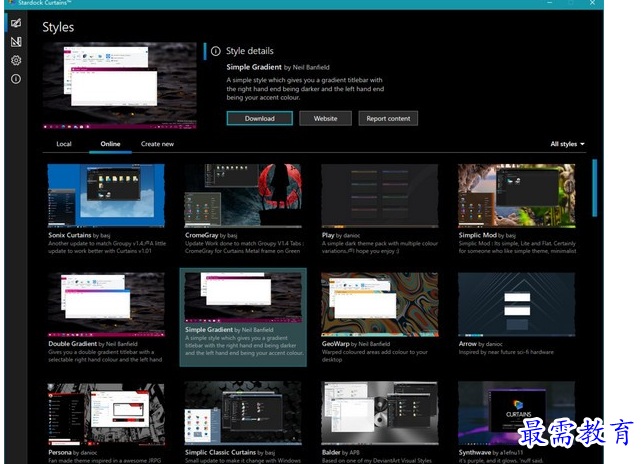
Task: Switch to the Local tab
Action: coord(64,144)
